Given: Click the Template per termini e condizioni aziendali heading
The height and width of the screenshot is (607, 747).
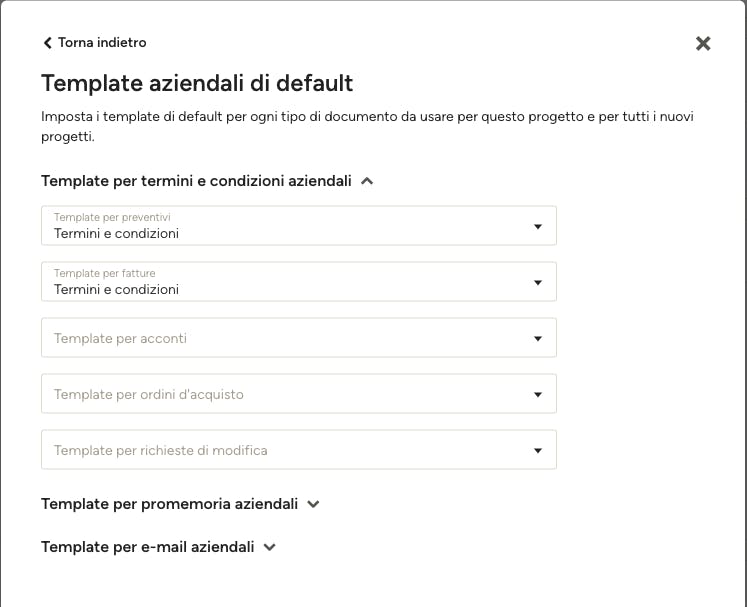Looking at the screenshot, I should click(x=196, y=181).
